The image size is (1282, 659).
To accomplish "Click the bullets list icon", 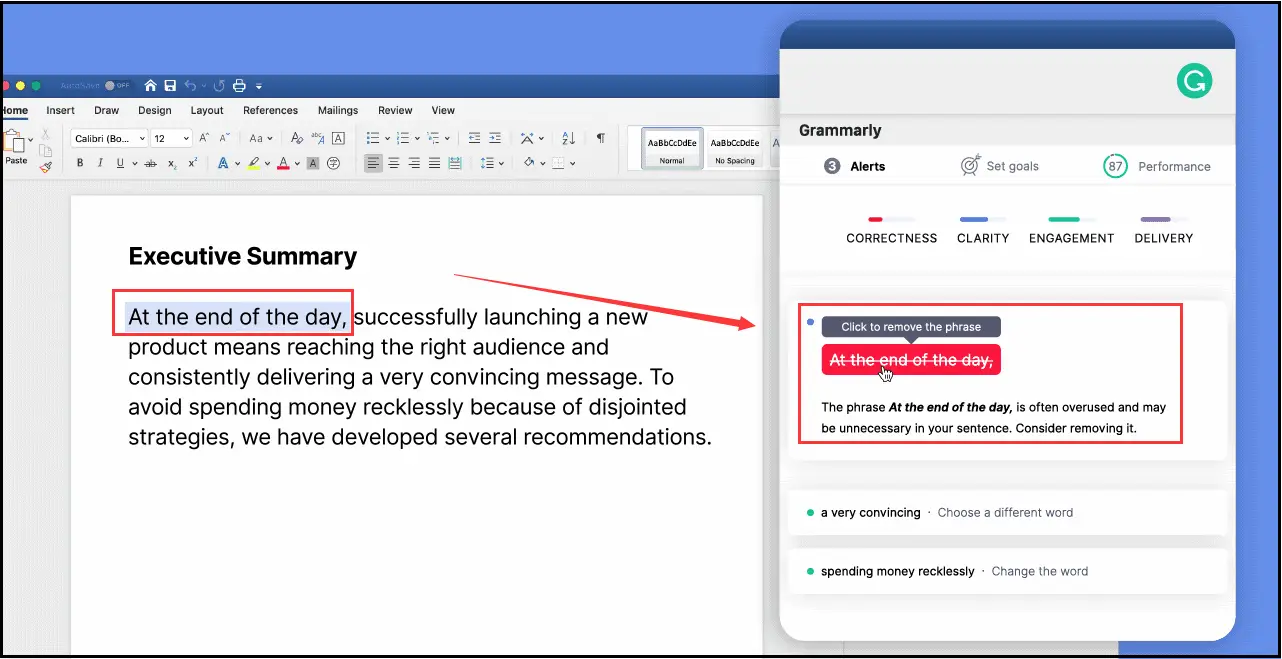I will pyautogui.click(x=373, y=138).
